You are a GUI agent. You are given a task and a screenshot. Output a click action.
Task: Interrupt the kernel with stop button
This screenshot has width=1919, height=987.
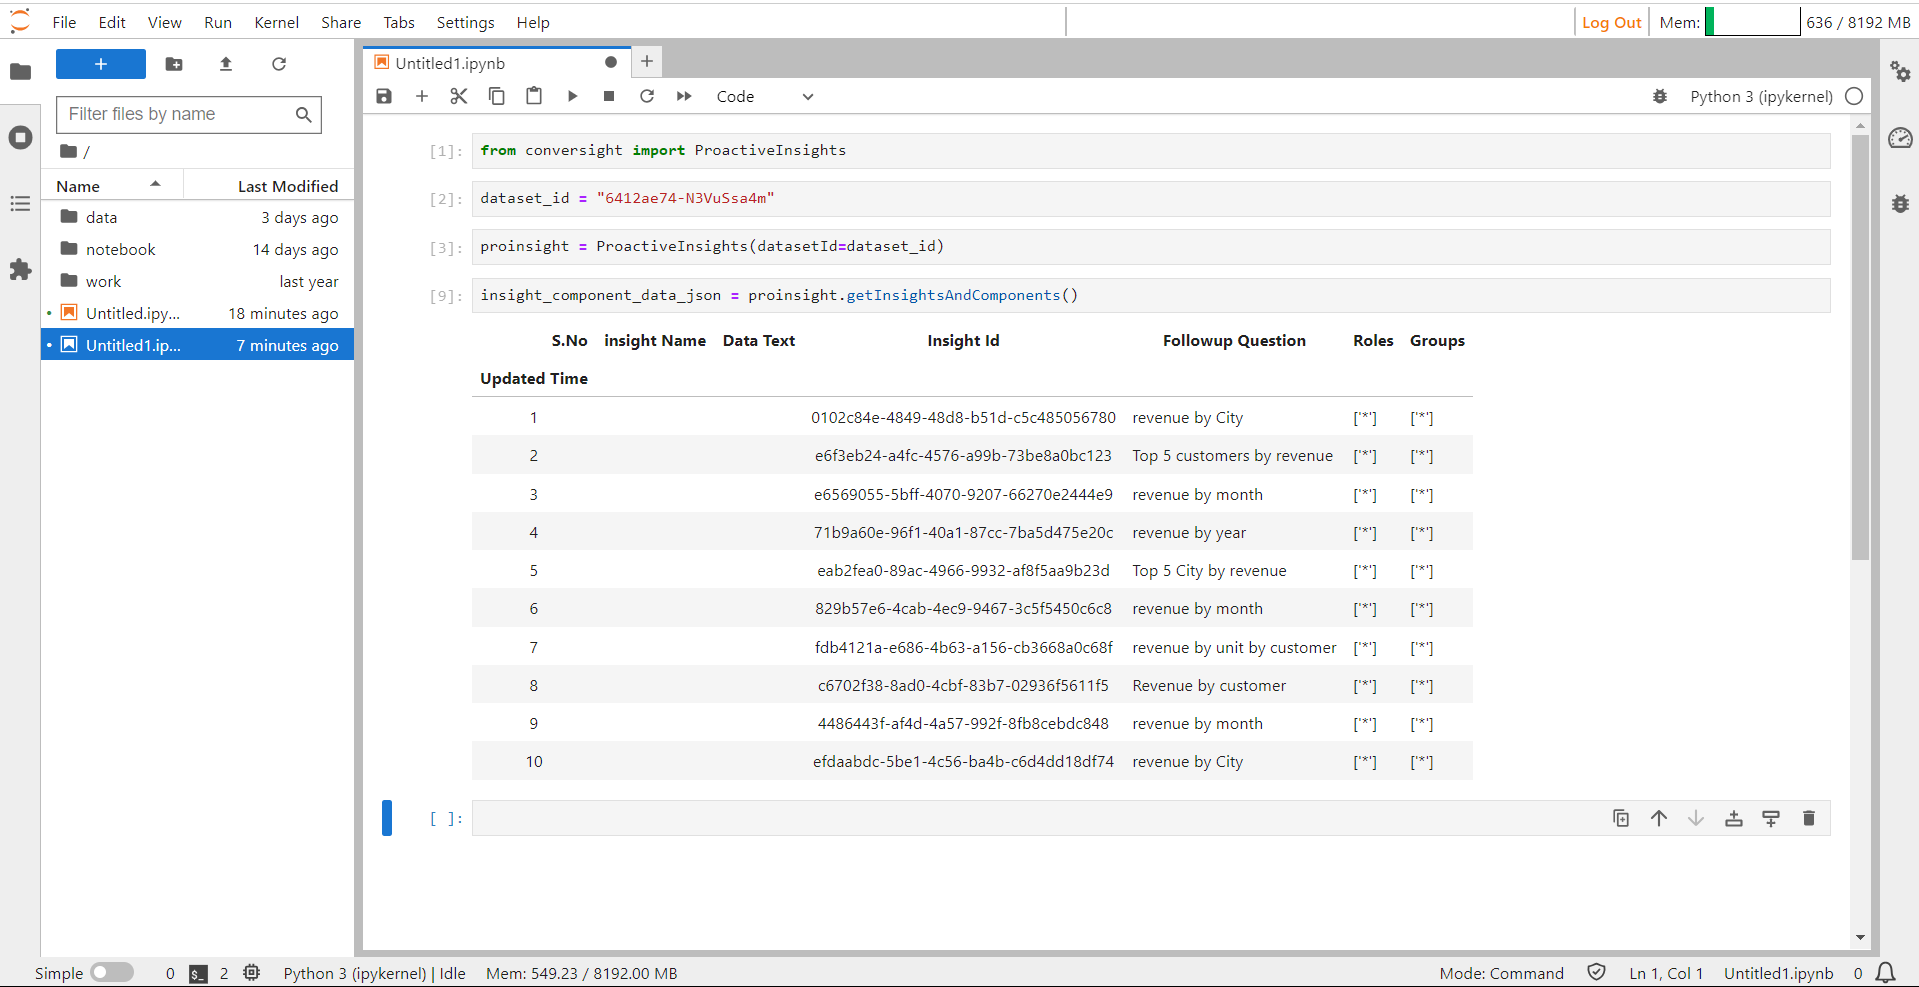pyautogui.click(x=609, y=96)
